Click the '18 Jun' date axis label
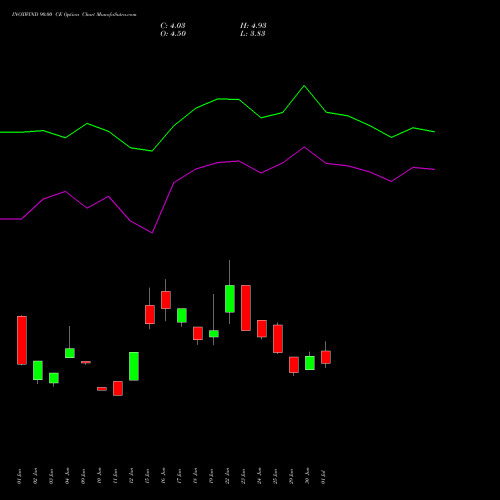This screenshot has width=500, height=500. (195, 476)
